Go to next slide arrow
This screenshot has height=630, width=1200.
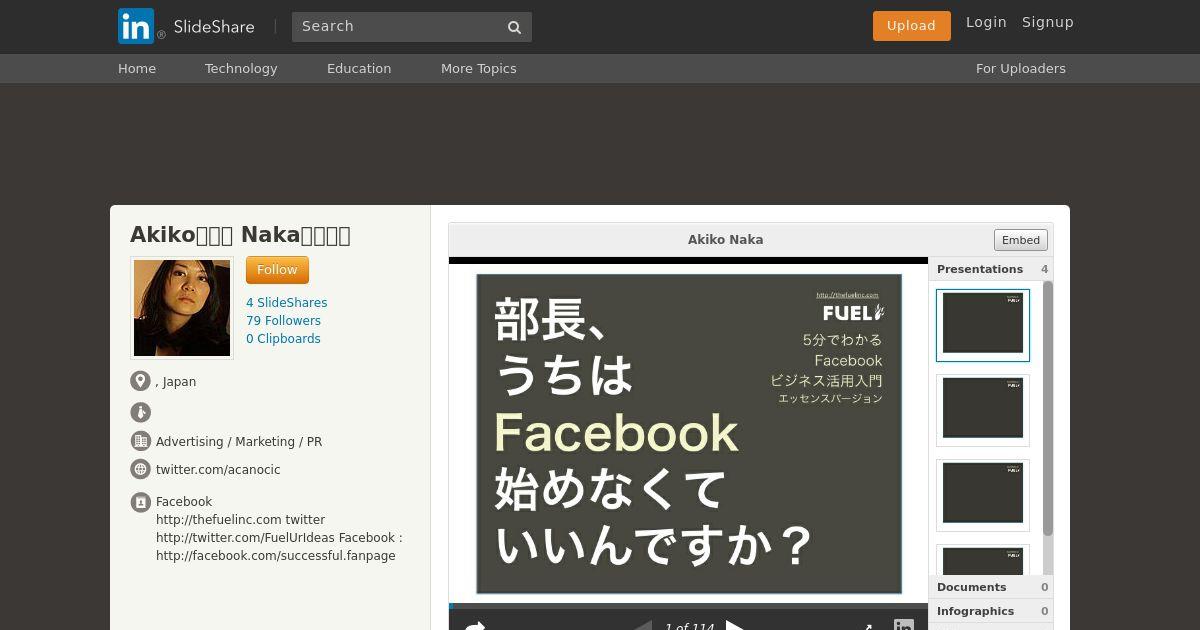click(x=735, y=625)
